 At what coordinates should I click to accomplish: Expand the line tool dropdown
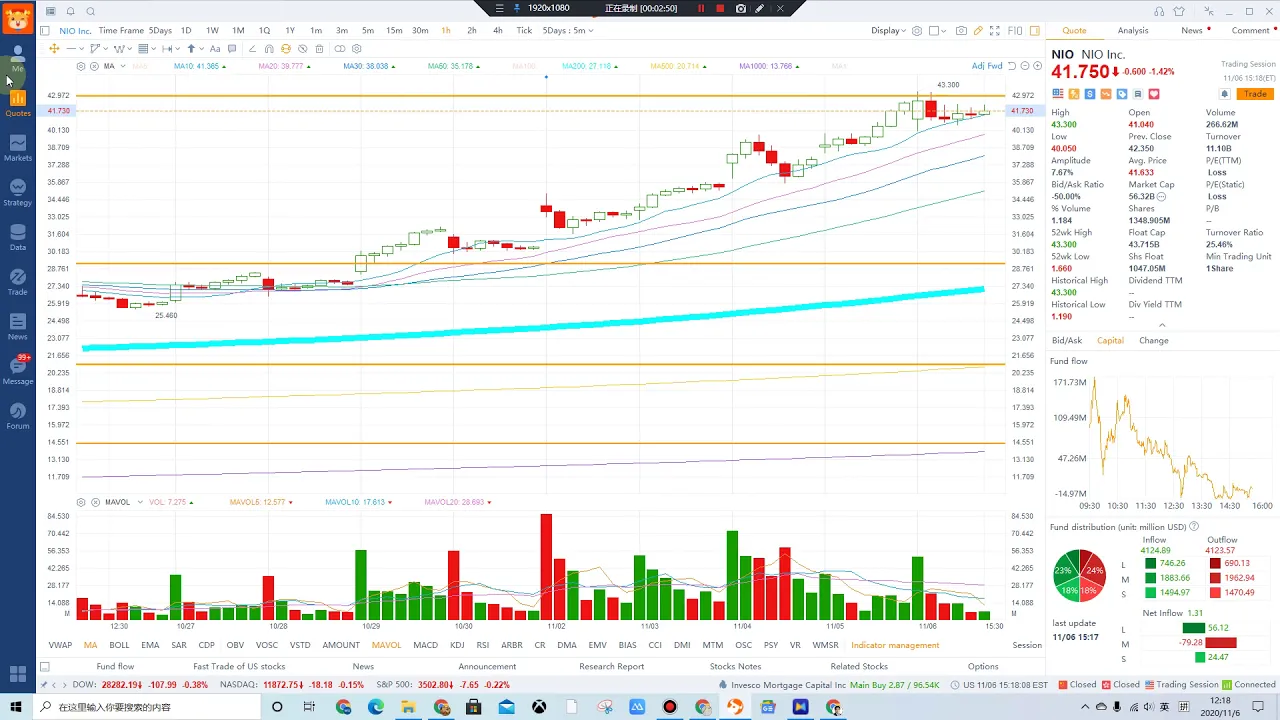(82, 48)
